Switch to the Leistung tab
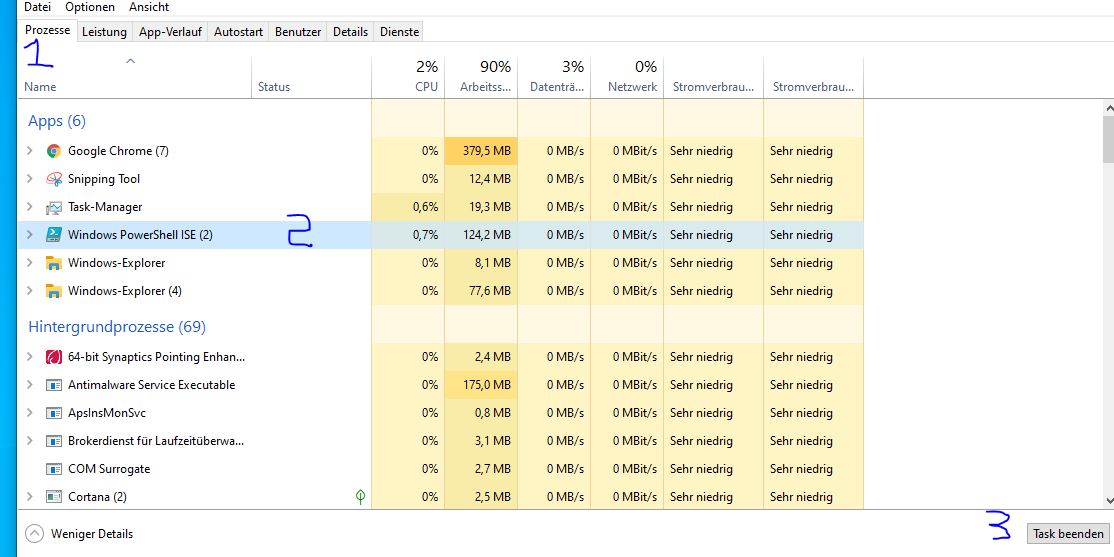The image size is (1114, 557). tap(104, 32)
